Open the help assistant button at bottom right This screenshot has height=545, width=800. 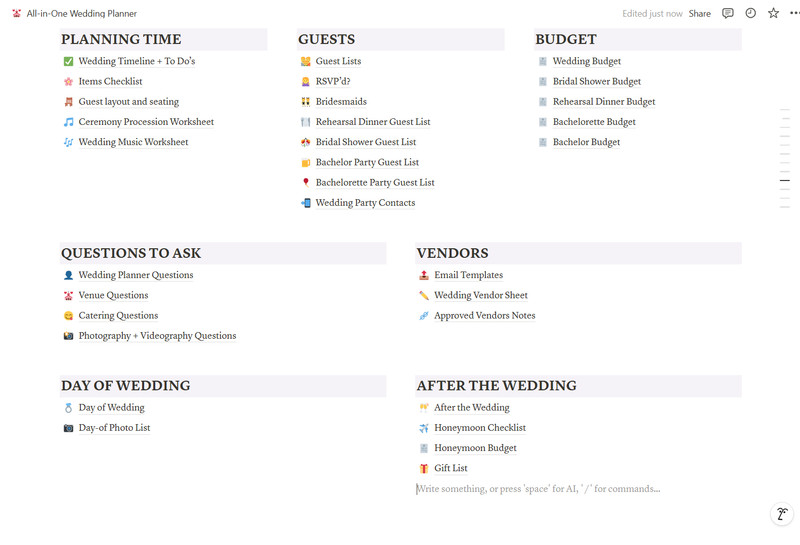coord(782,513)
